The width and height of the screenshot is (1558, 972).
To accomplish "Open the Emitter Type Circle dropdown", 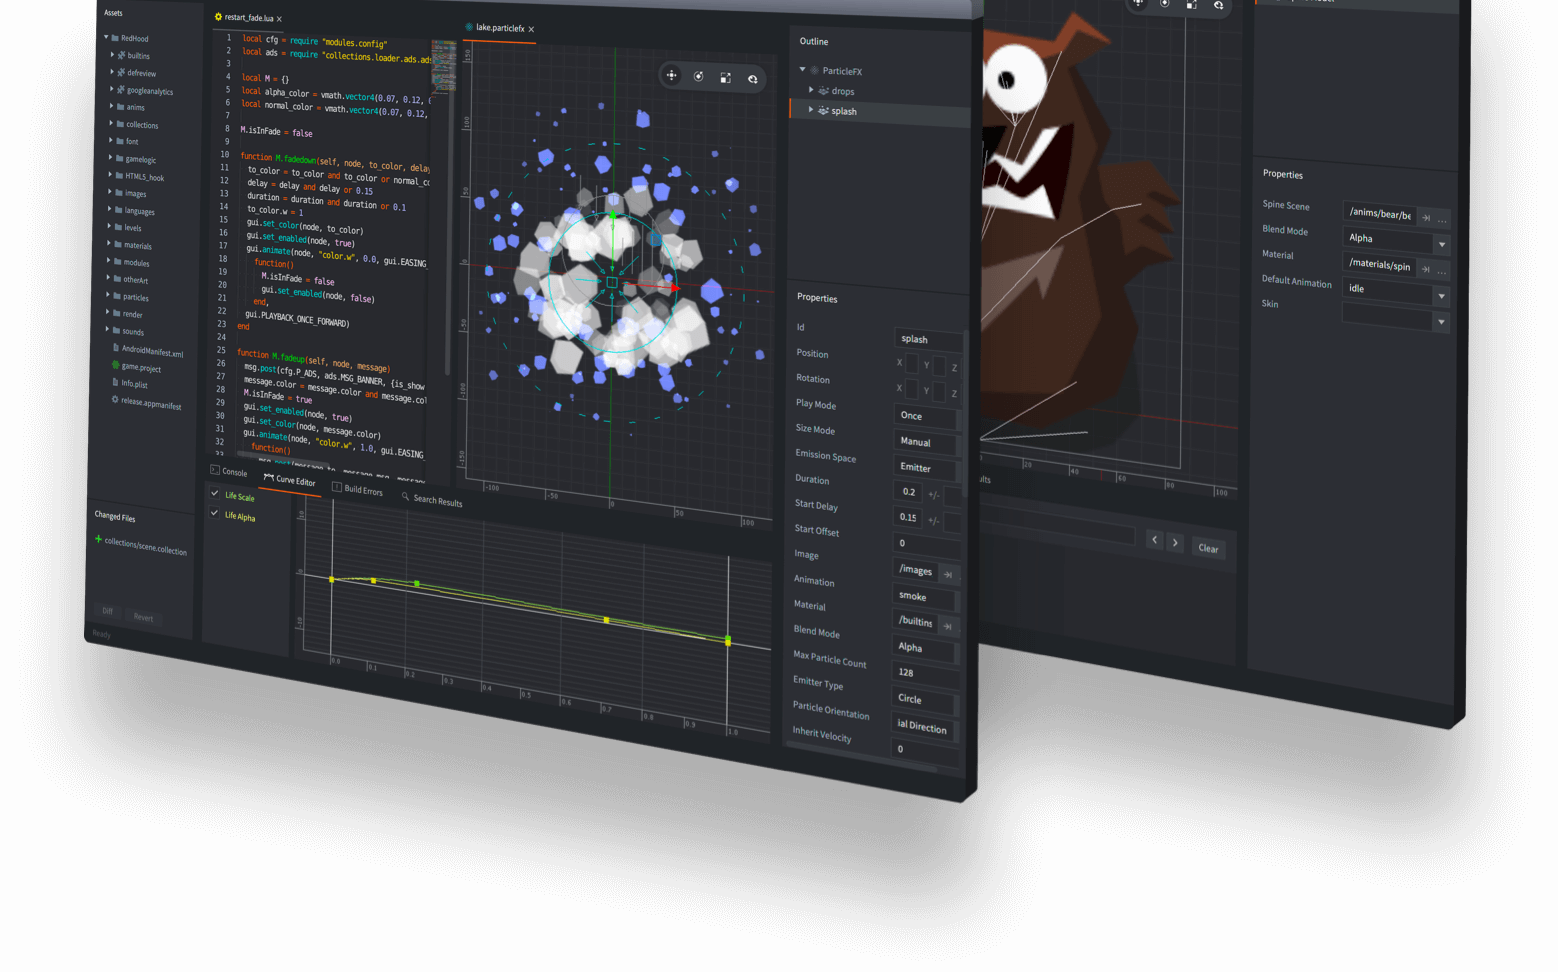I will pyautogui.click(x=925, y=699).
